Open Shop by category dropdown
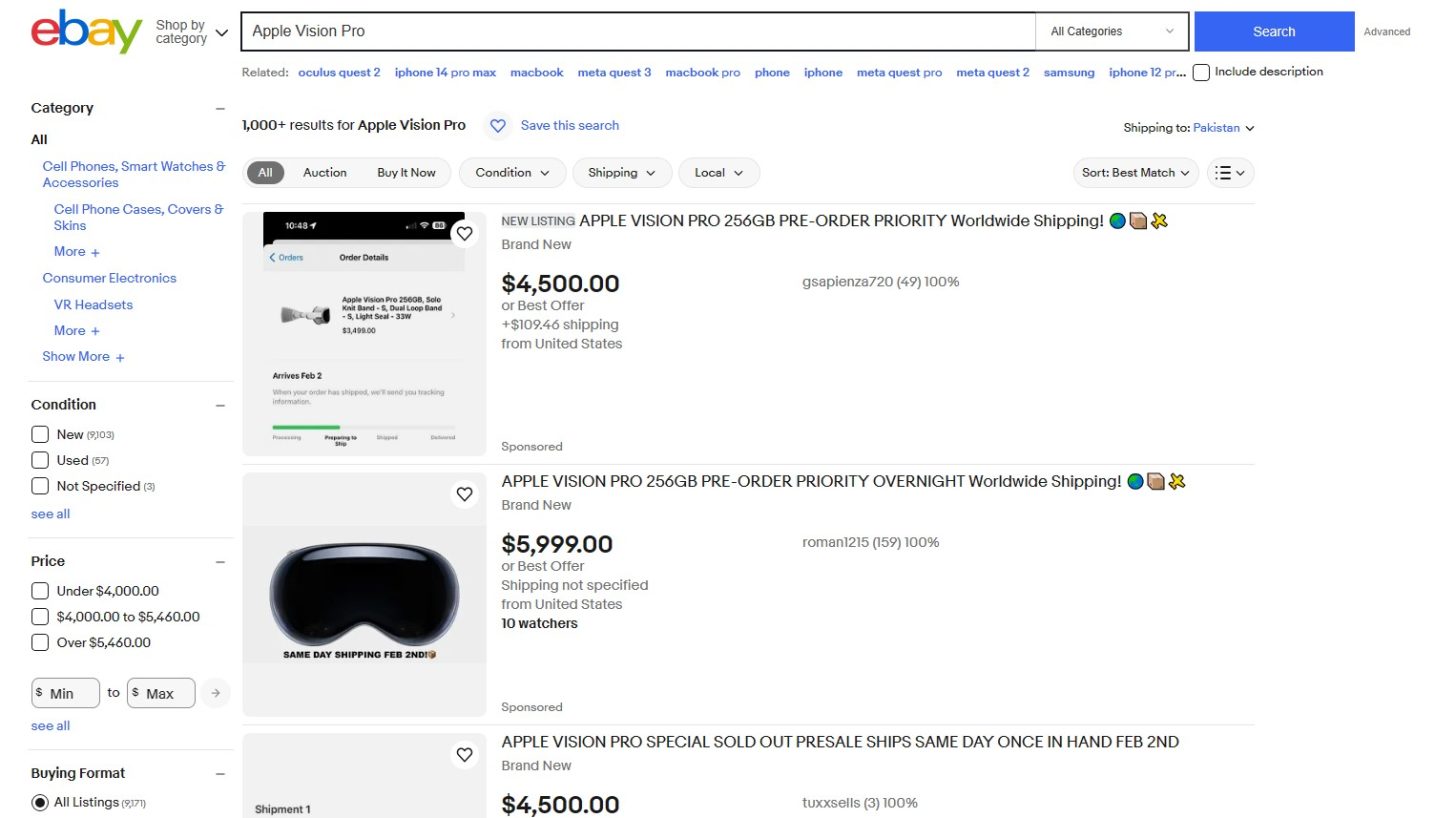Image resolution: width=1456 pixels, height=818 pixels. tap(192, 32)
